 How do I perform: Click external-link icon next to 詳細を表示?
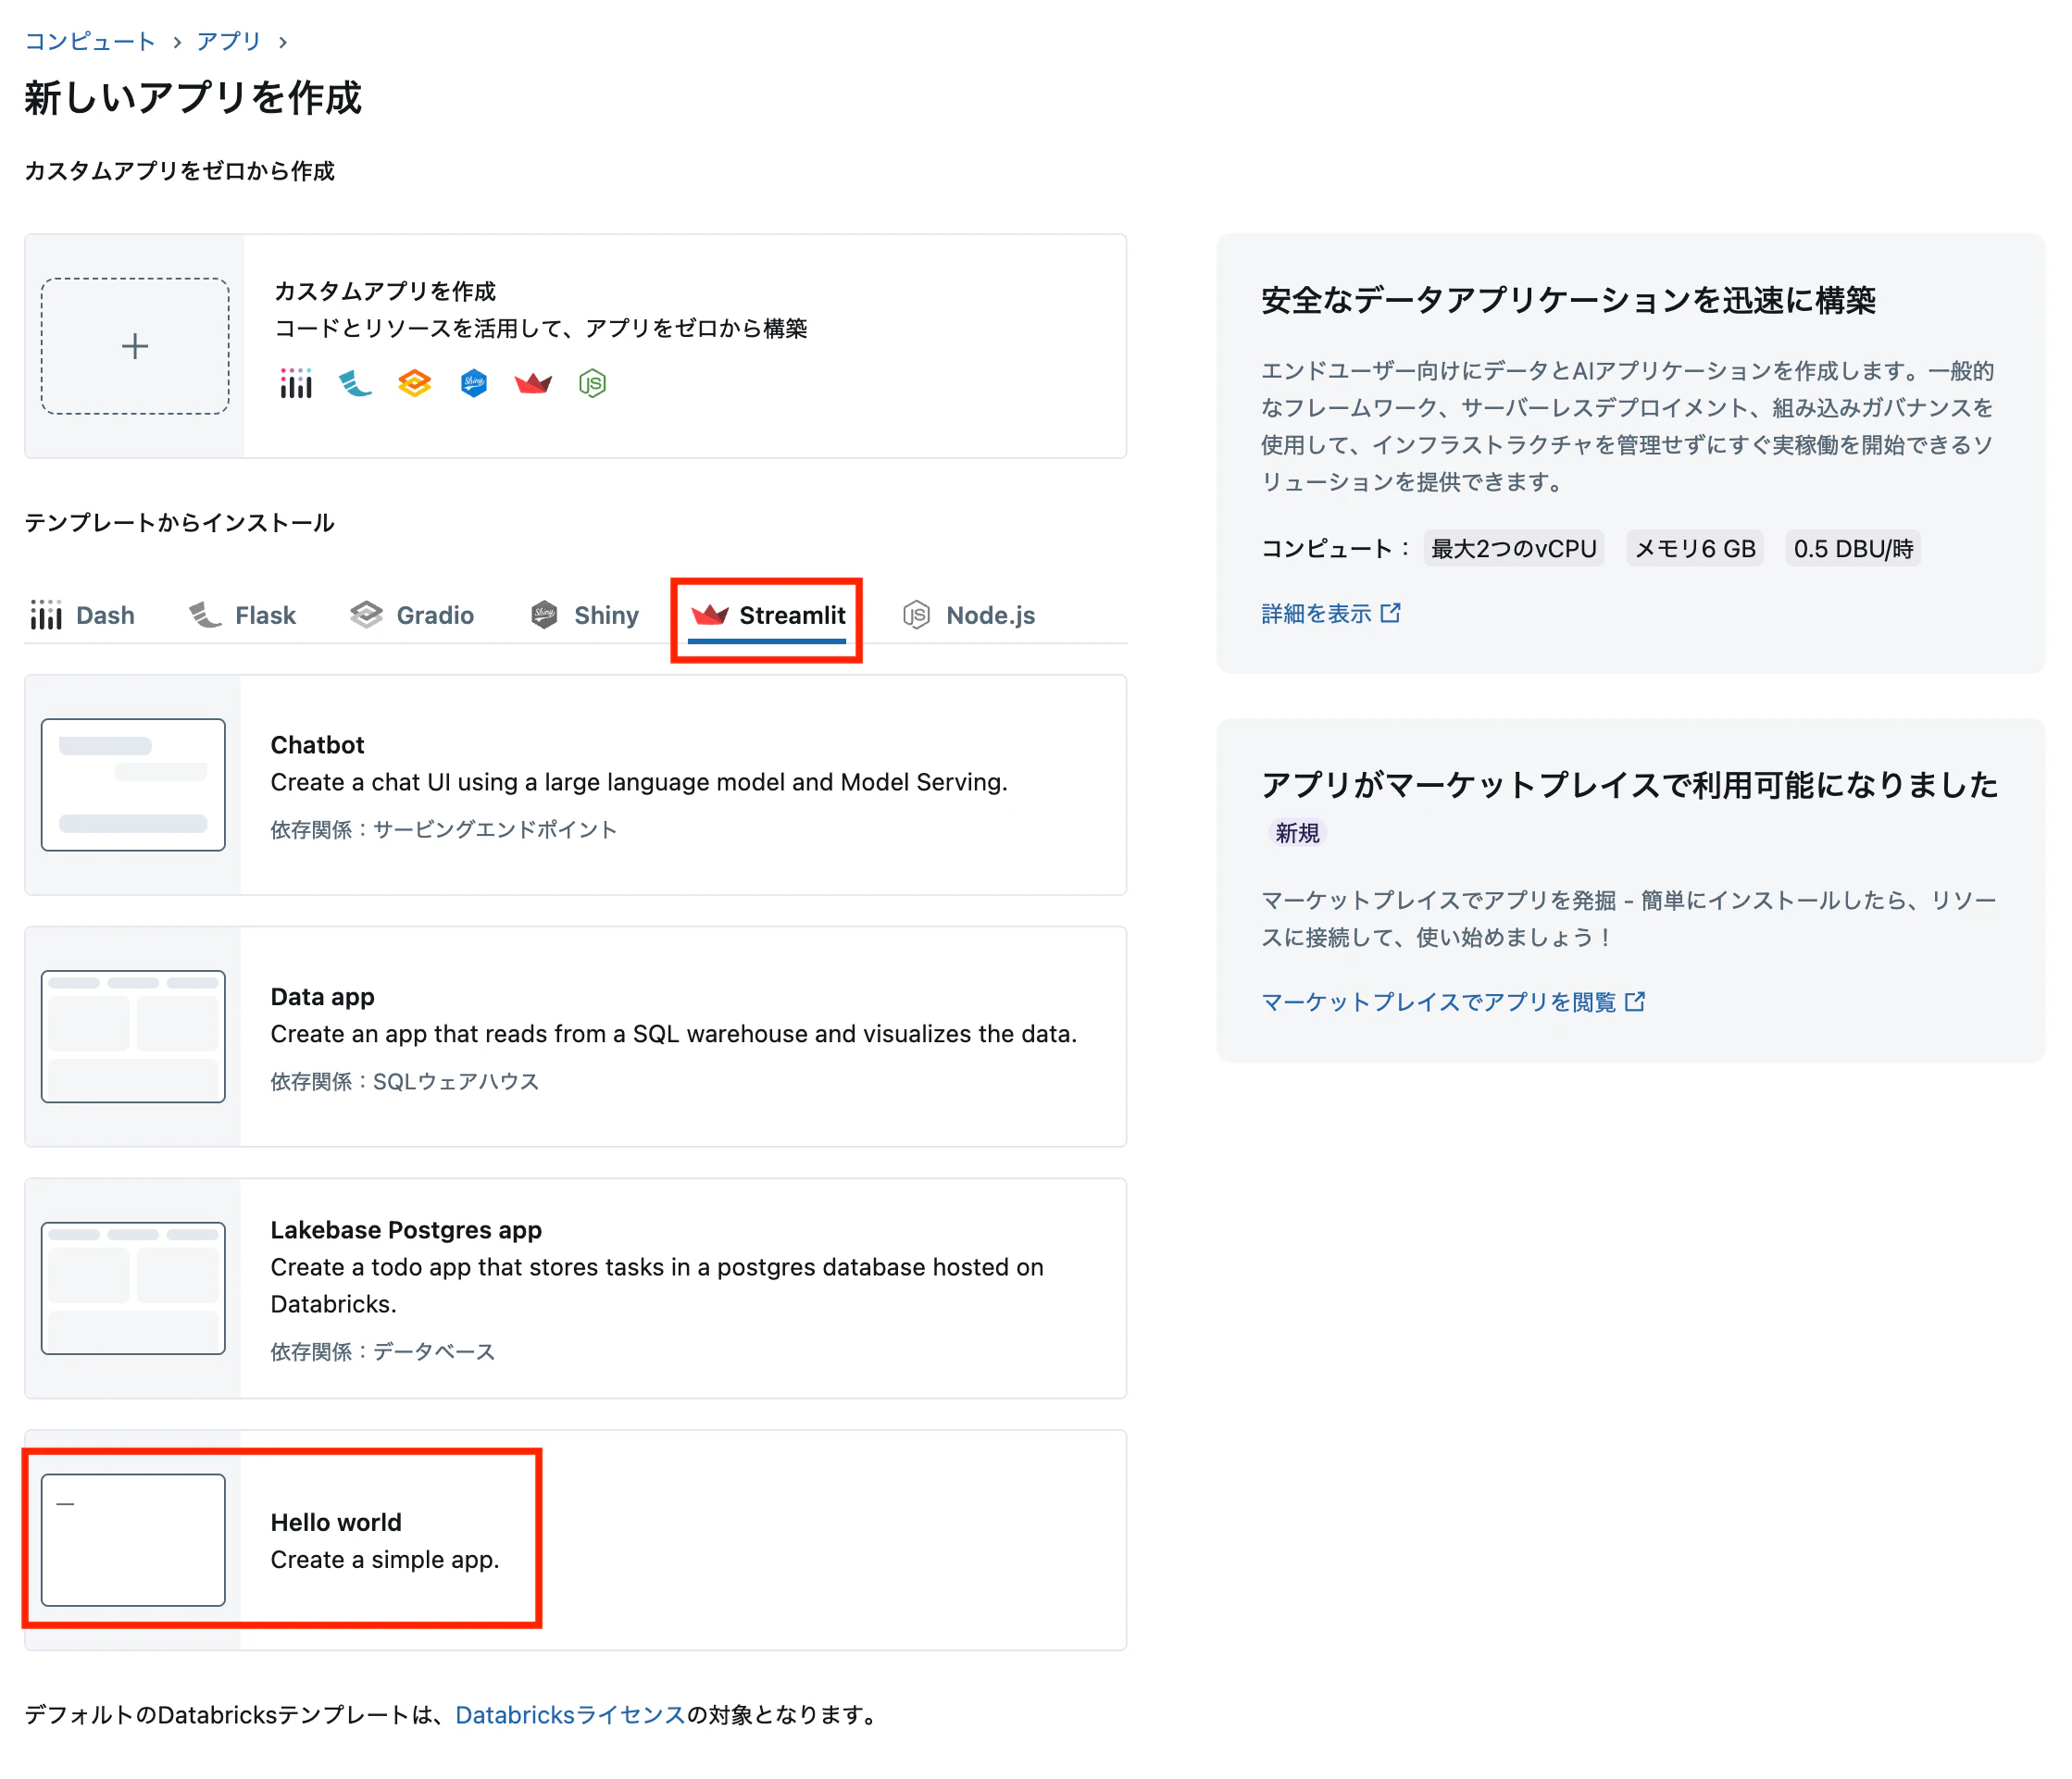coord(1391,613)
